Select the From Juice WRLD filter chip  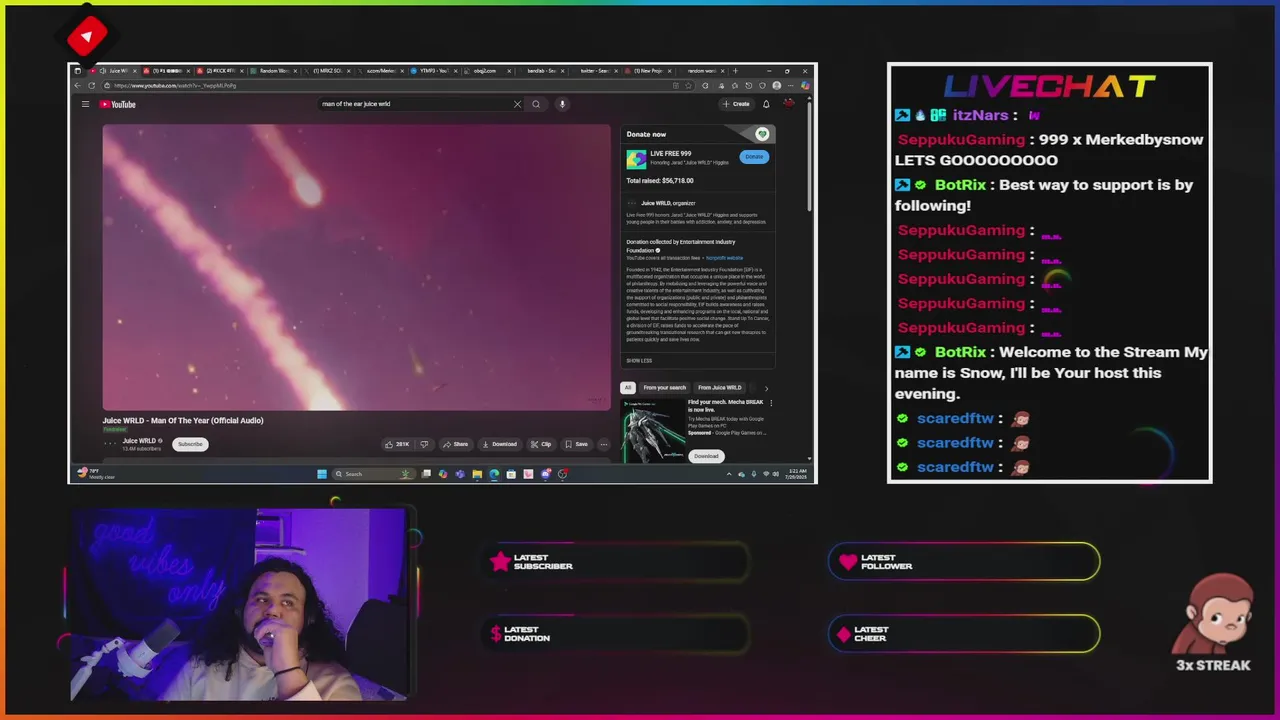pos(720,388)
